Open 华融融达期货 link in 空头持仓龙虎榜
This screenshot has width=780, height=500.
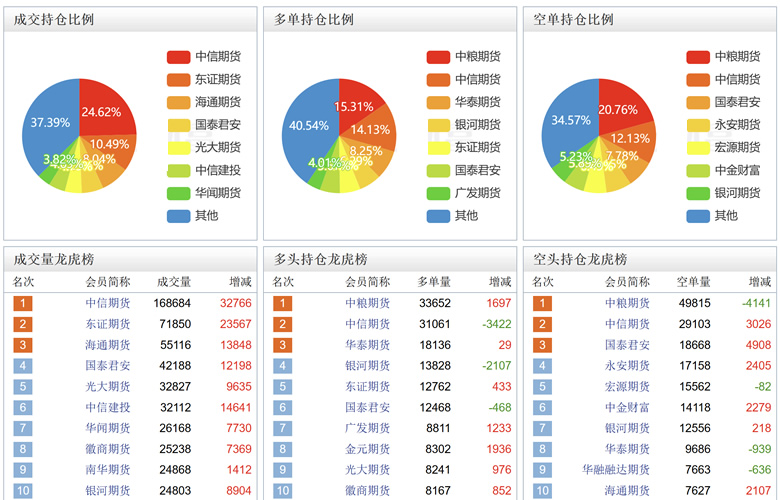click(616, 470)
